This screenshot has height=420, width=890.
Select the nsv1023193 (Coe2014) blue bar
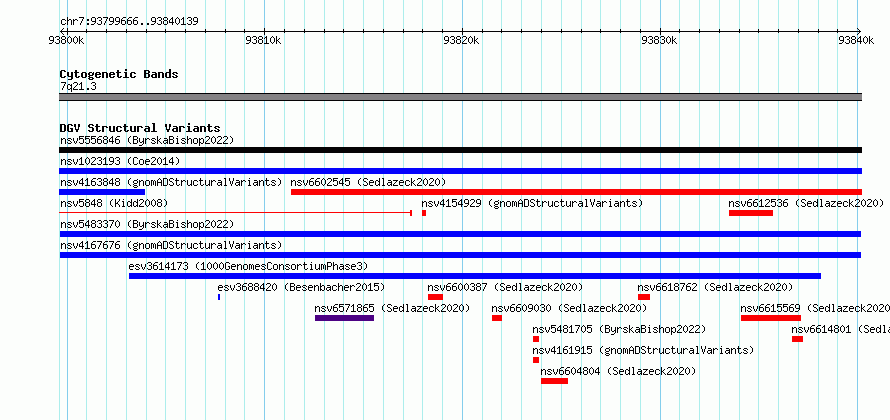(x=460, y=171)
